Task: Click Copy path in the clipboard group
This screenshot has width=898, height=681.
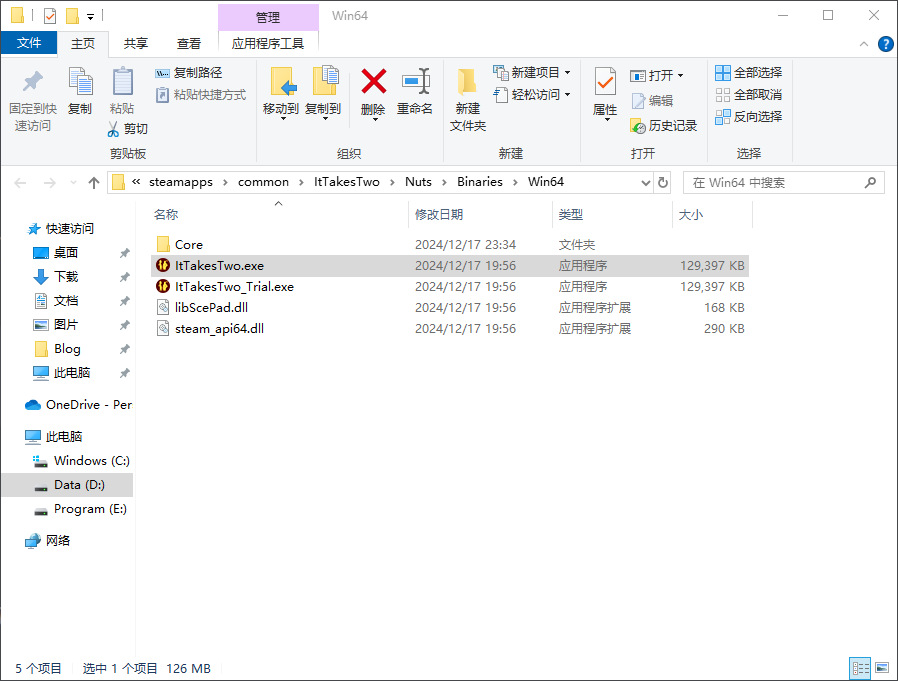Action: (x=188, y=73)
